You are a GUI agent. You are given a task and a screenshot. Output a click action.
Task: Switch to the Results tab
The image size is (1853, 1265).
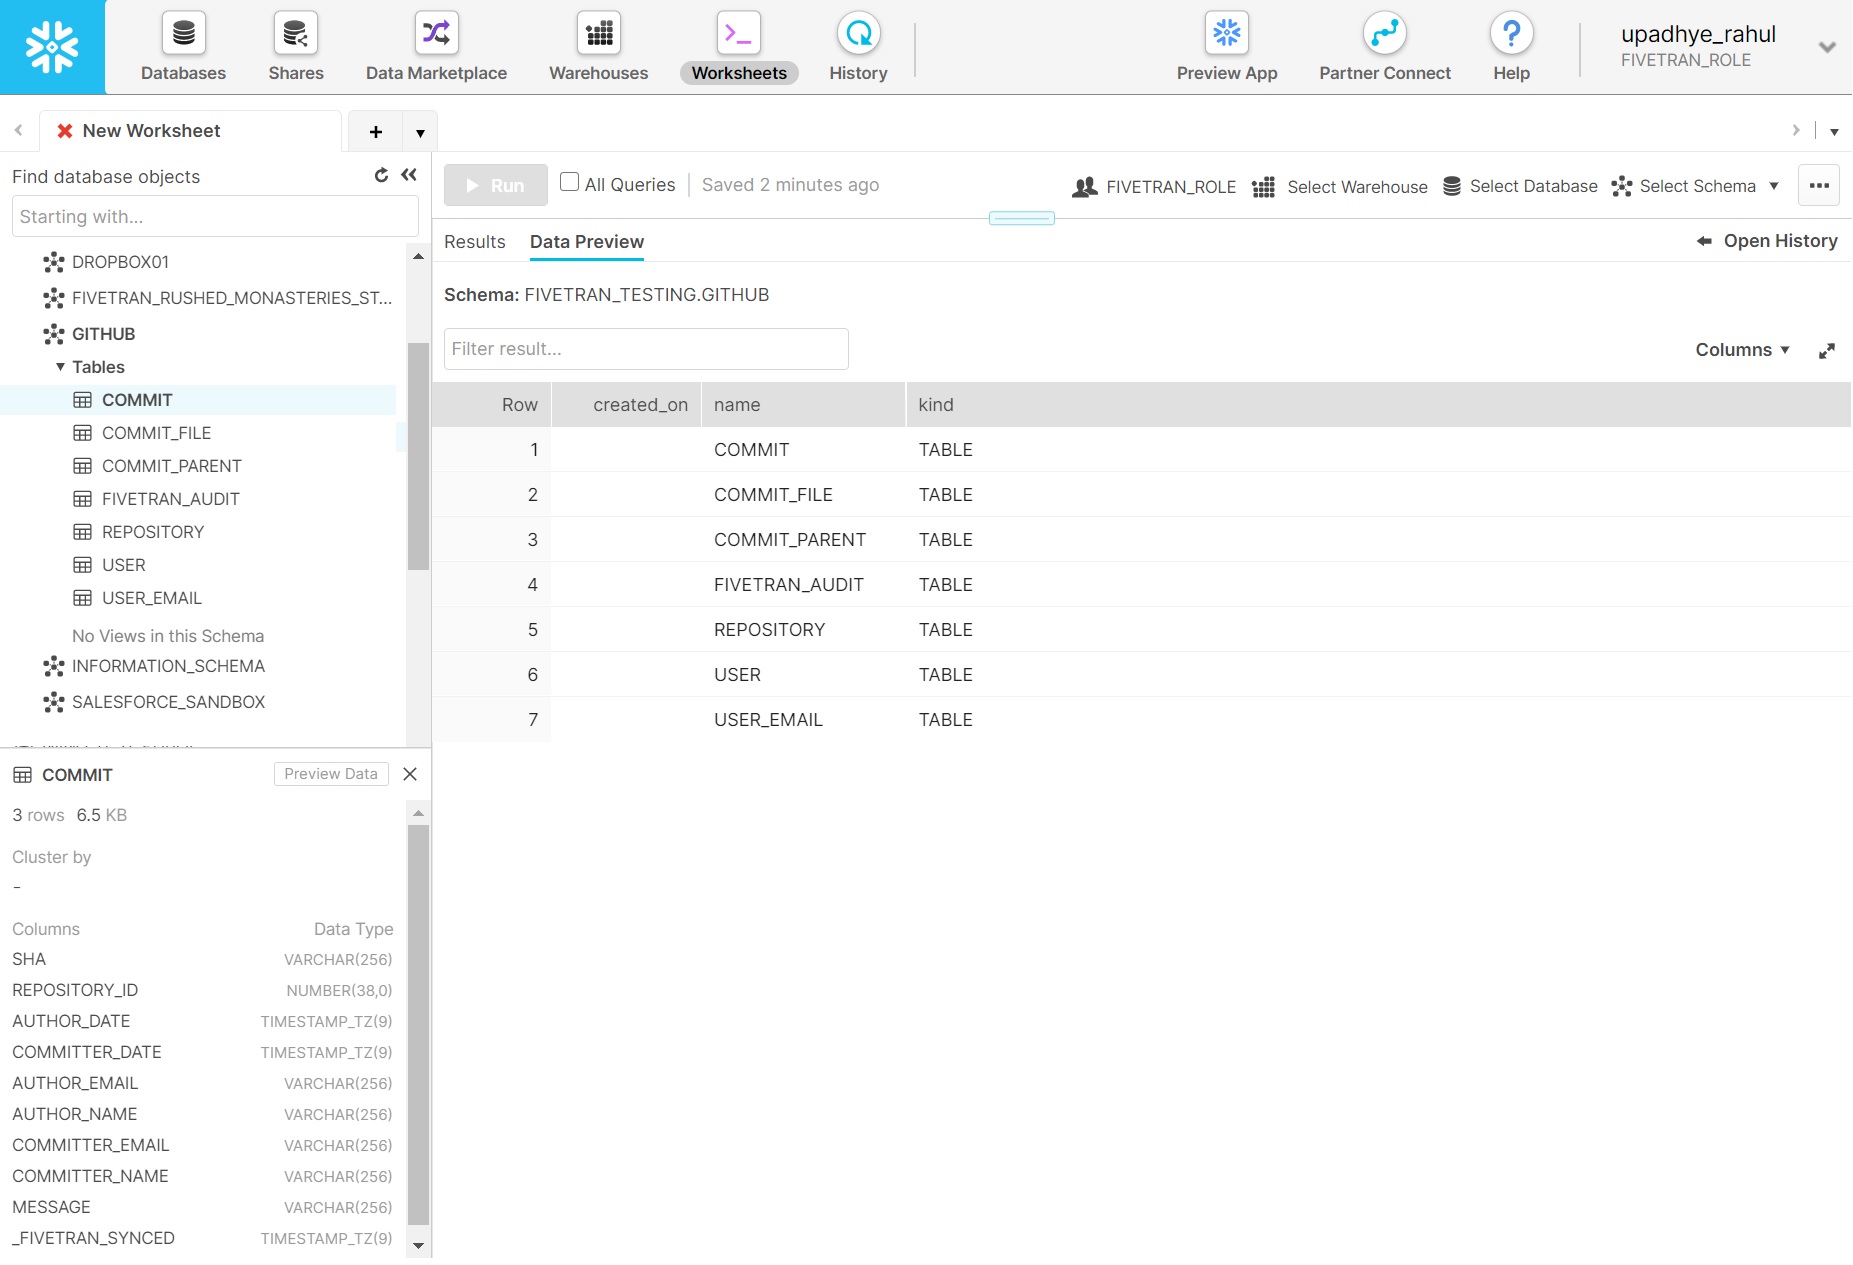point(475,242)
